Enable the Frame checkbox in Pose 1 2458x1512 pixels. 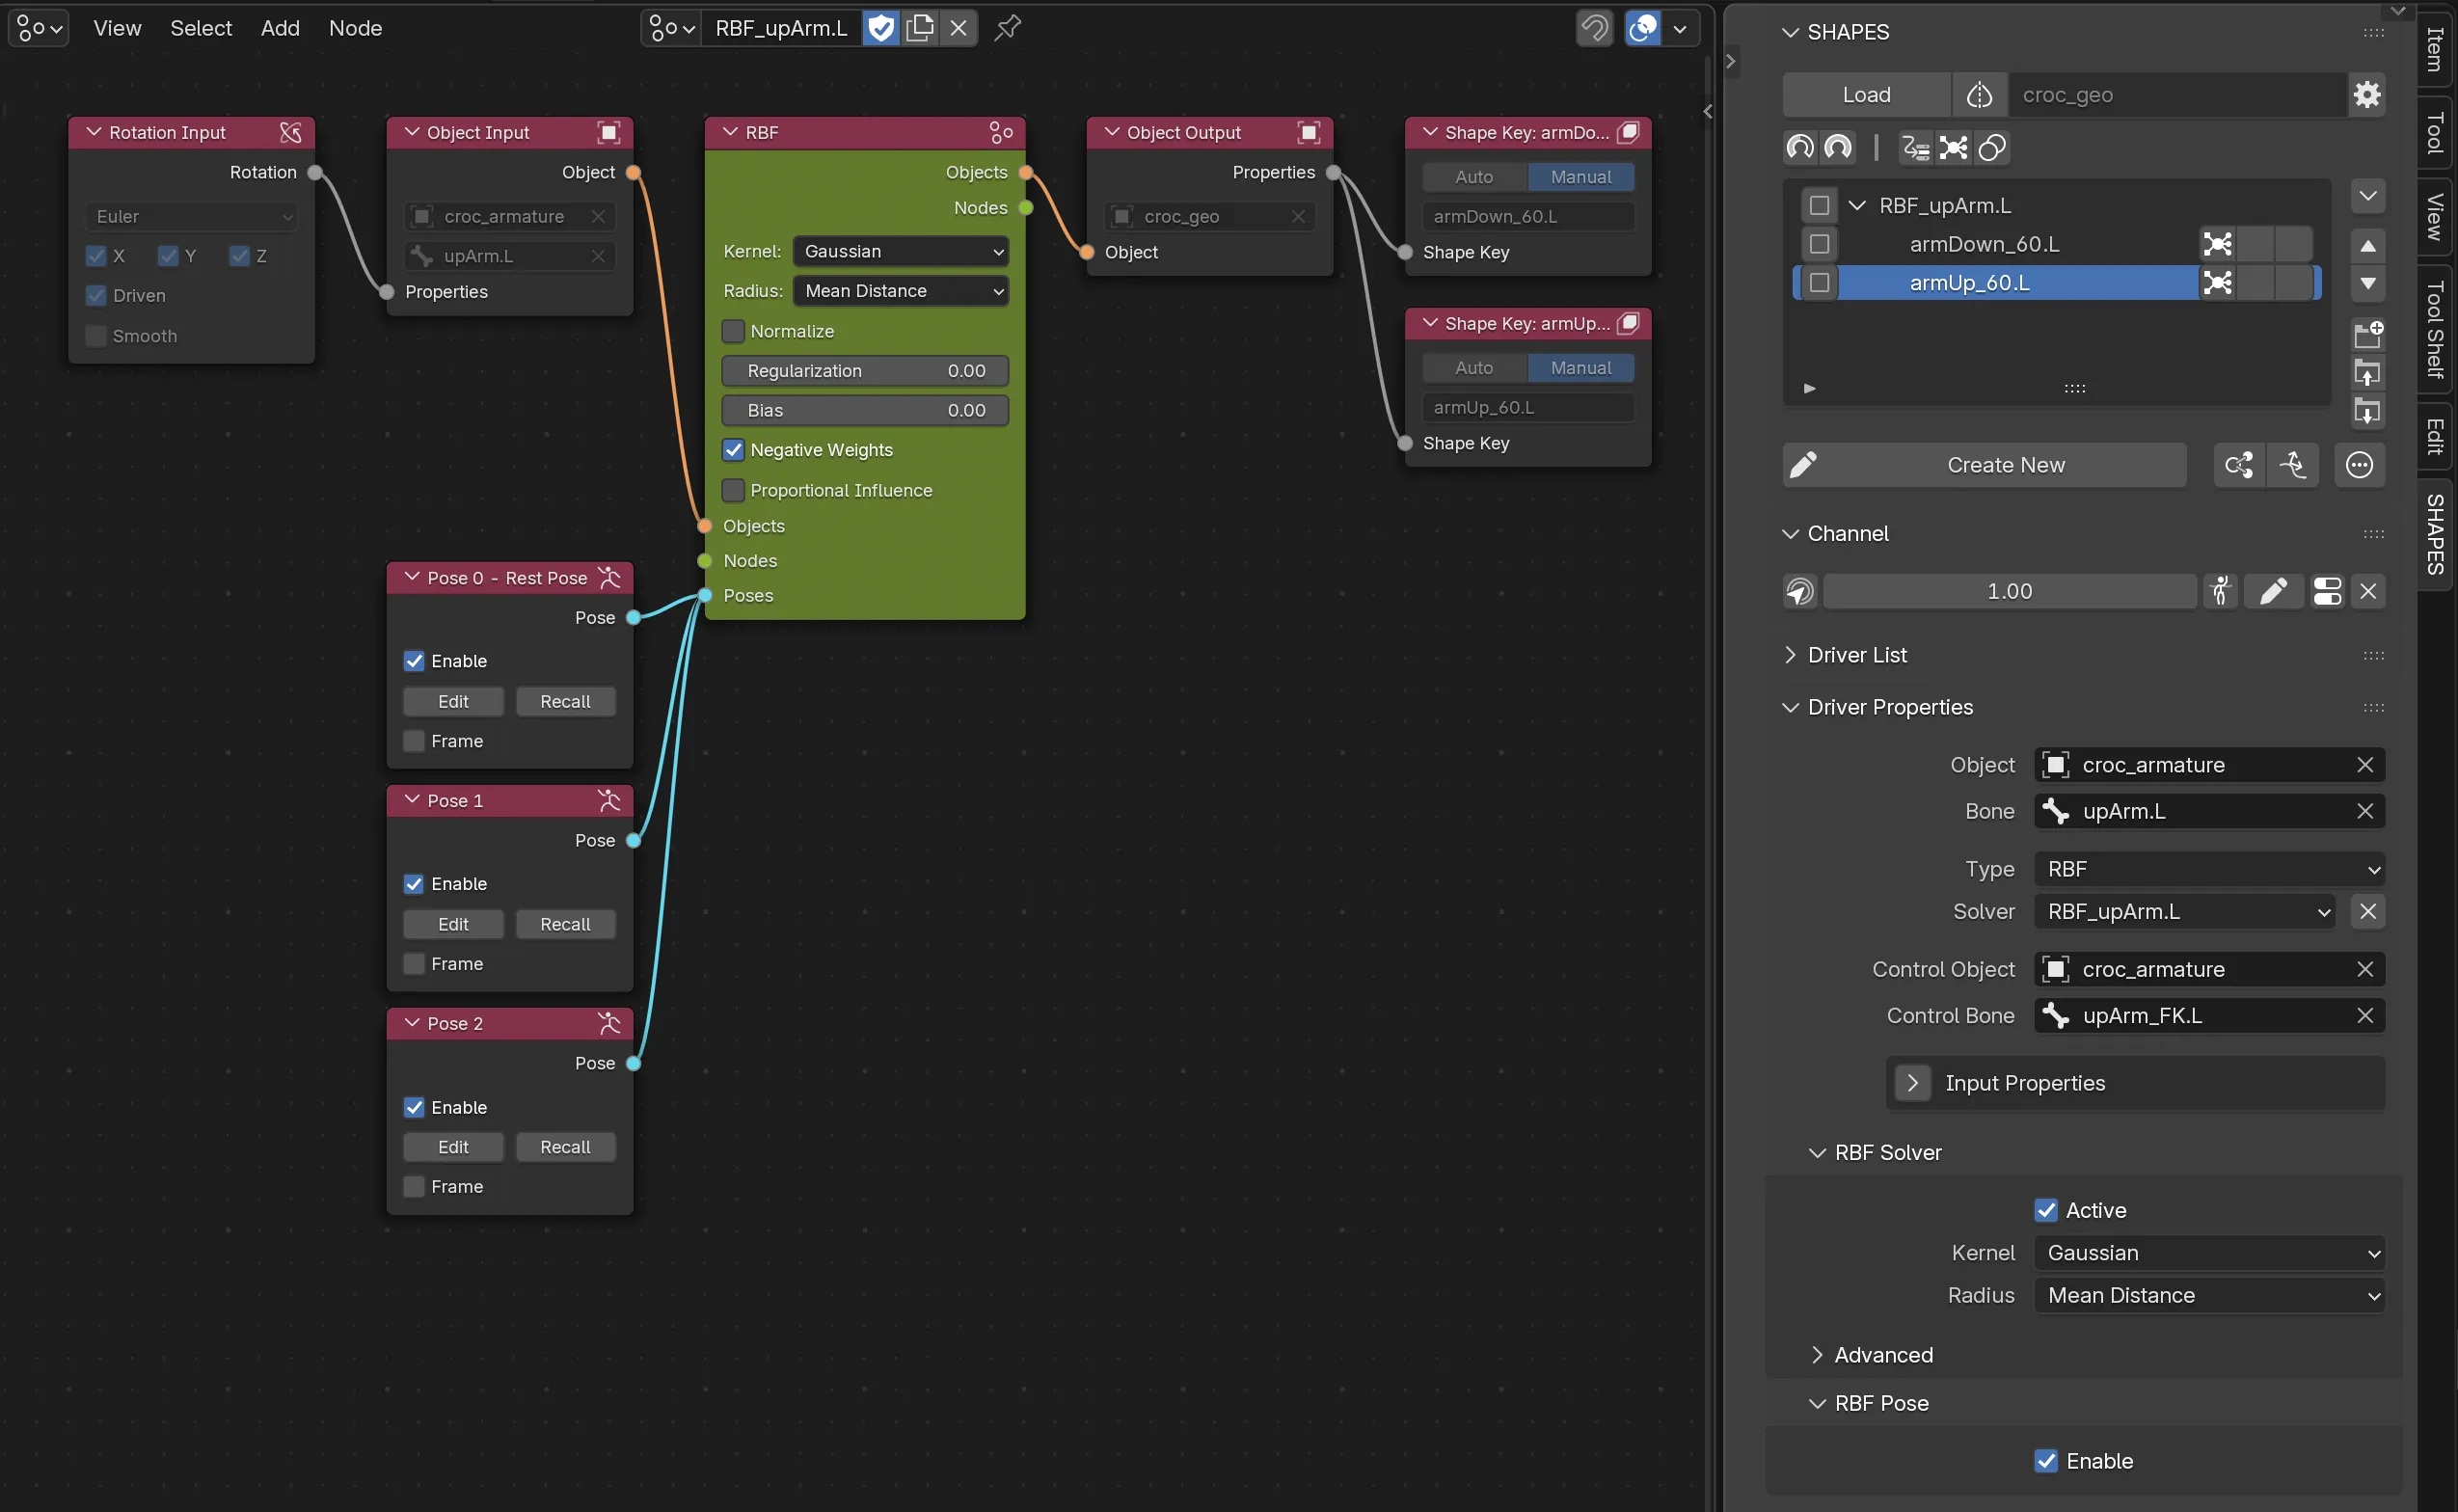(x=414, y=964)
